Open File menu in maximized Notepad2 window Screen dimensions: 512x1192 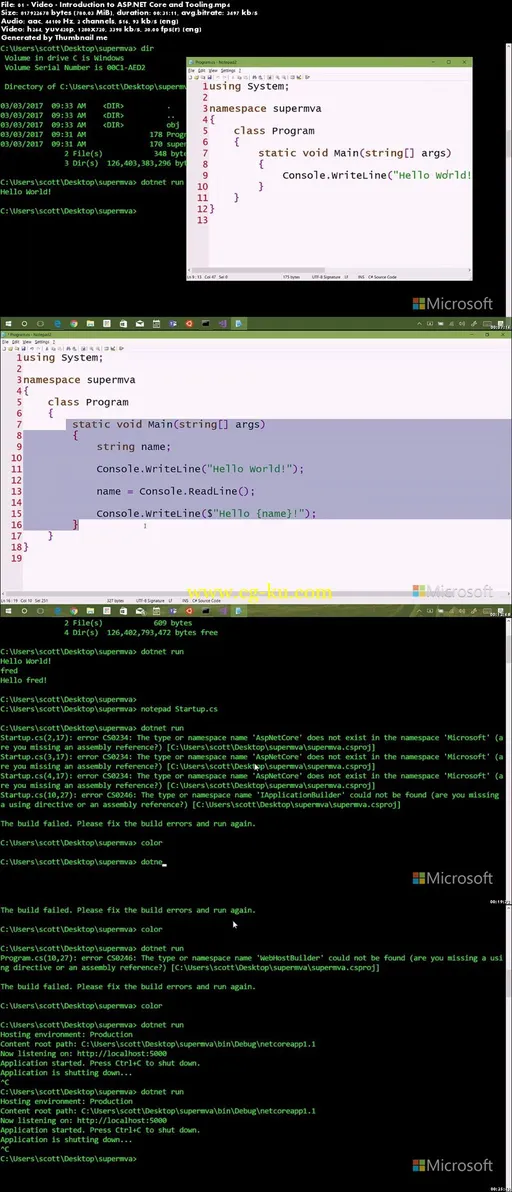pyautogui.click(x=5, y=342)
